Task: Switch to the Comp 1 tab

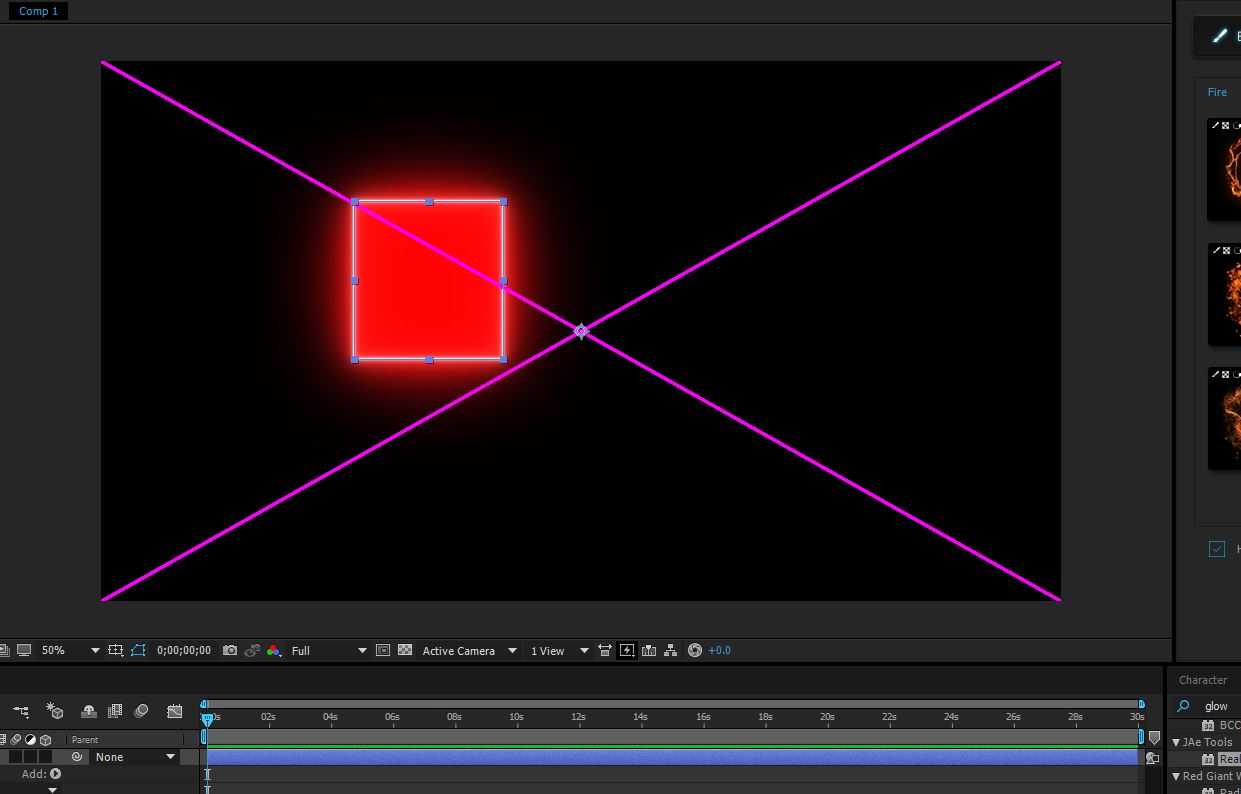Action: pos(38,11)
